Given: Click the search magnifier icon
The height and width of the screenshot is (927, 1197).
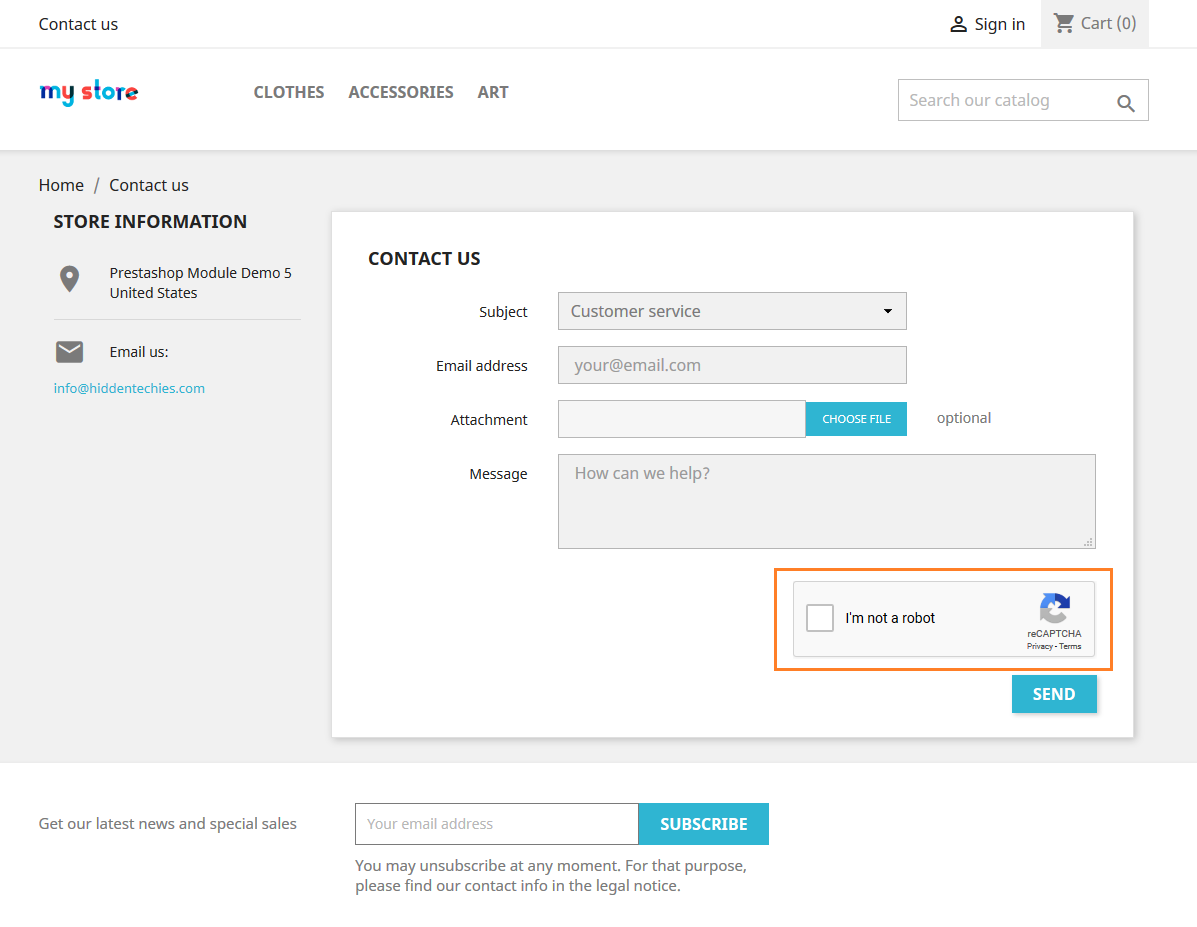Looking at the screenshot, I should (1126, 103).
